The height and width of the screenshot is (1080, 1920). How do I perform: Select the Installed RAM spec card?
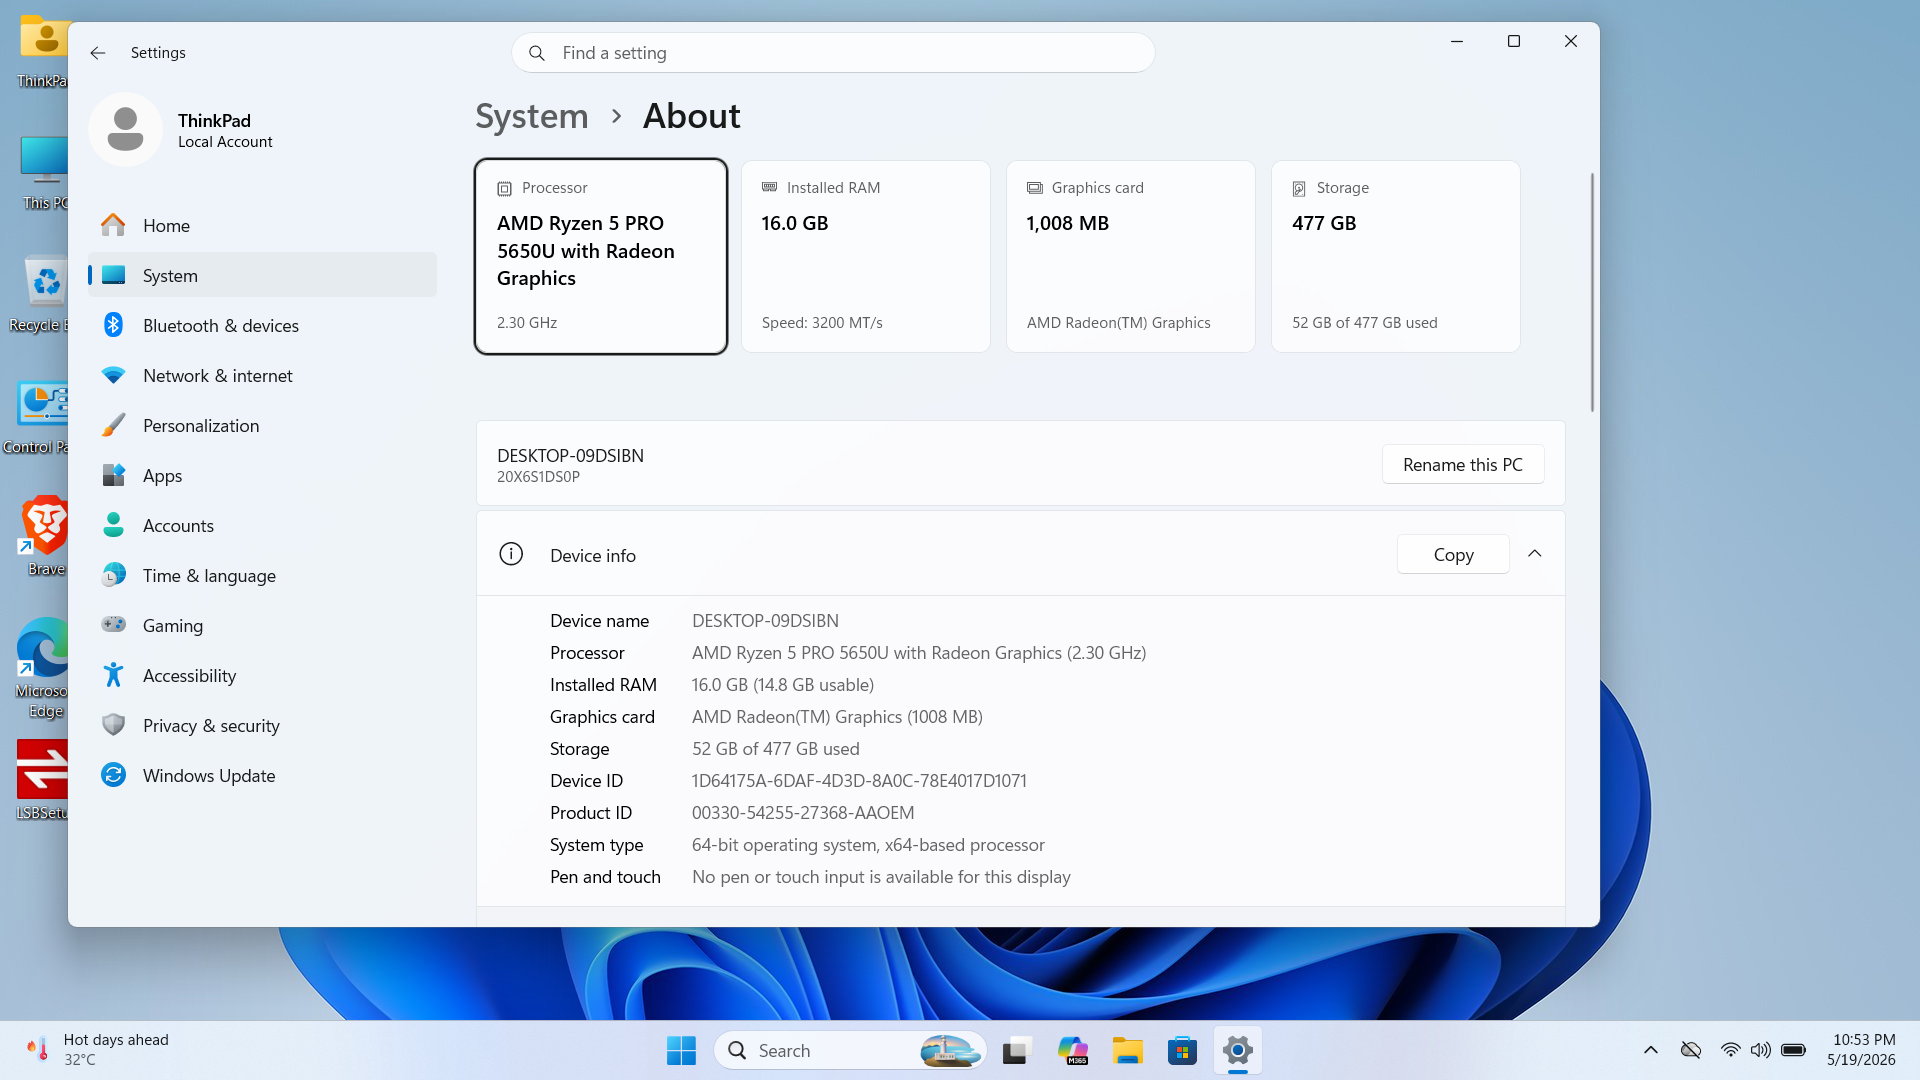pos(866,256)
